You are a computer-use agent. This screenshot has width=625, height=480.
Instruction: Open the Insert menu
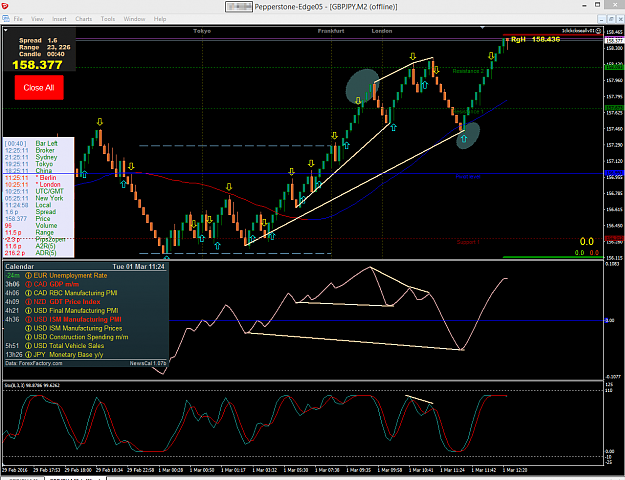59,19
